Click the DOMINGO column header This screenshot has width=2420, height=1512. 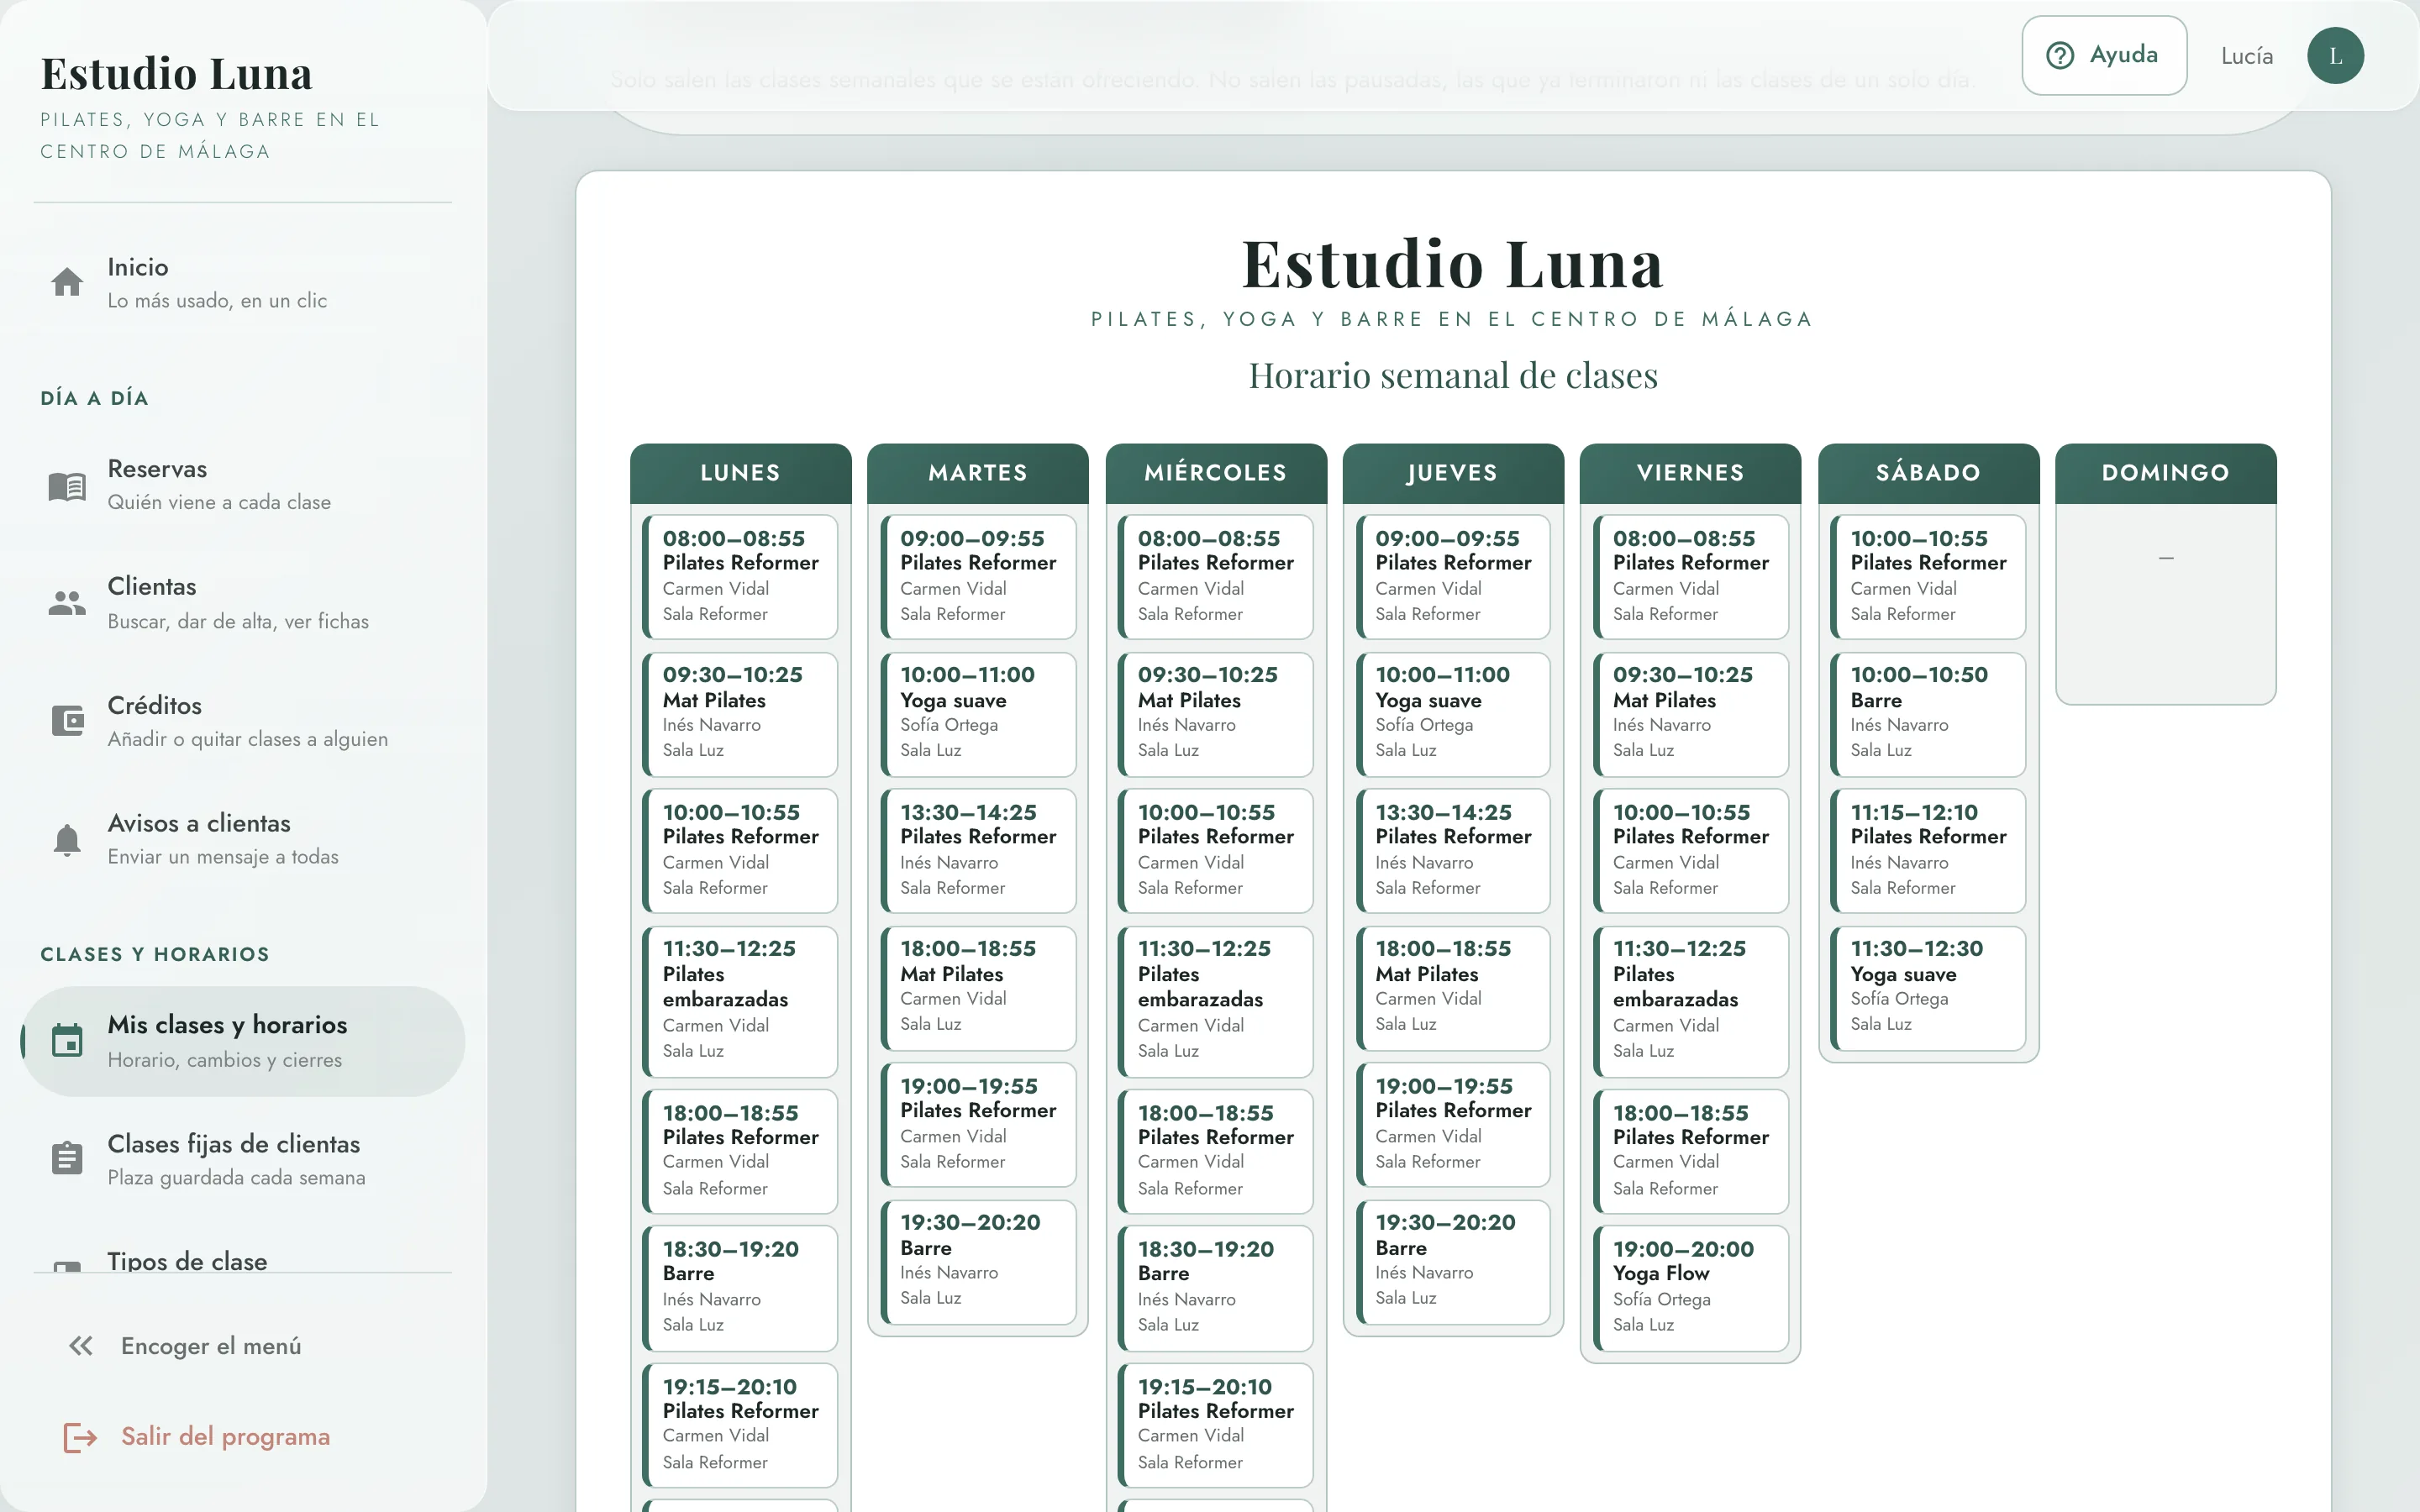pyautogui.click(x=2165, y=473)
